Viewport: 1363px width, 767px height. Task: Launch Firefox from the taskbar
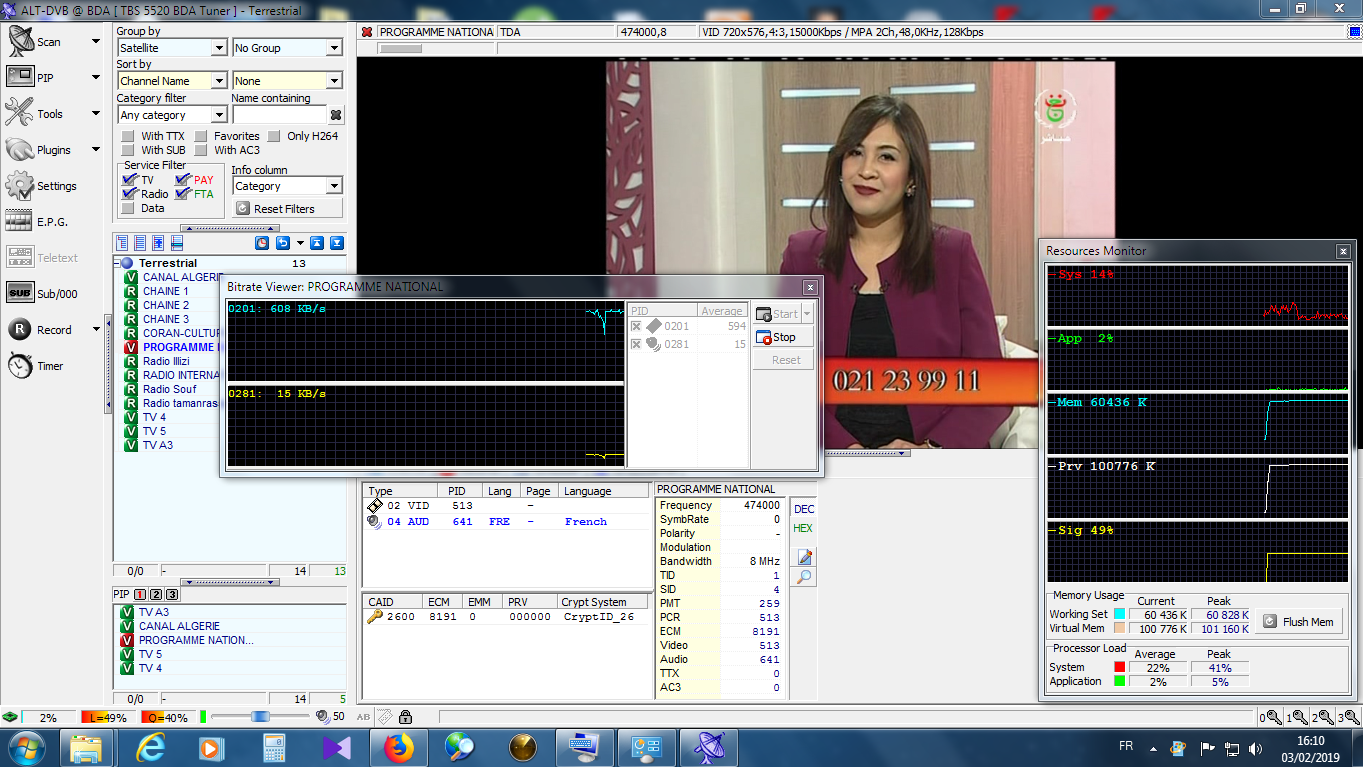tap(398, 747)
